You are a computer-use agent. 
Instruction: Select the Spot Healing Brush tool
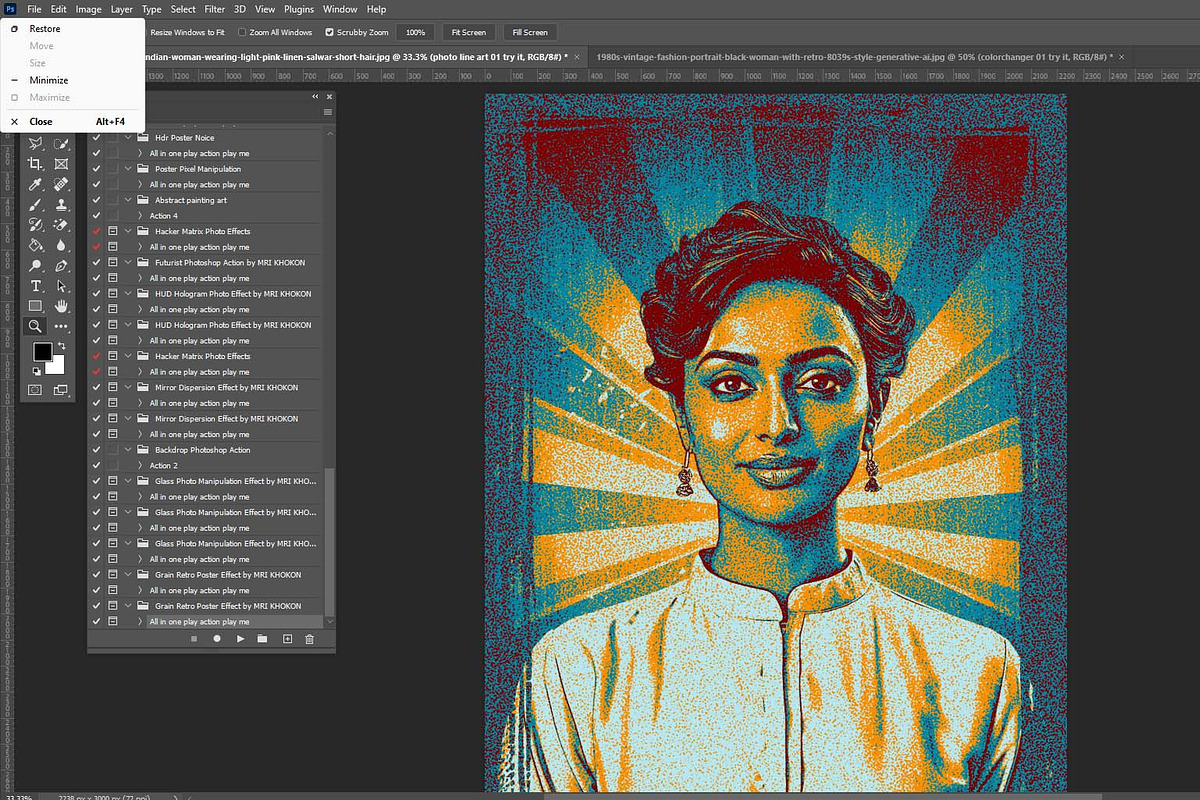(x=61, y=185)
